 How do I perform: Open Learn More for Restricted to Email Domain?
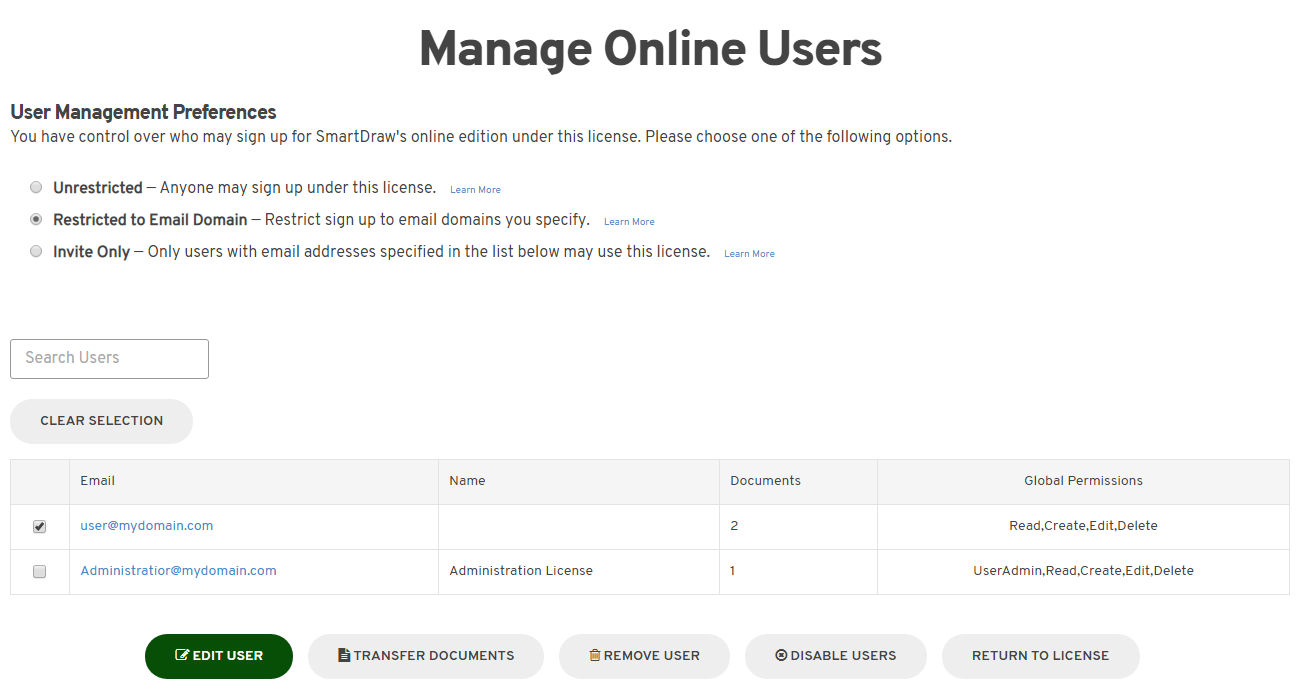629,222
